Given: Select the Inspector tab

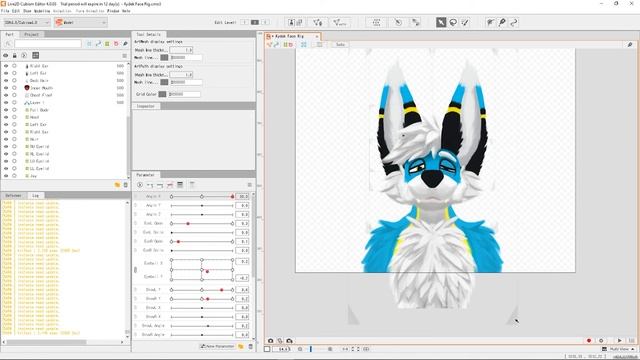Looking at the screenshot, I should [146, 106].
